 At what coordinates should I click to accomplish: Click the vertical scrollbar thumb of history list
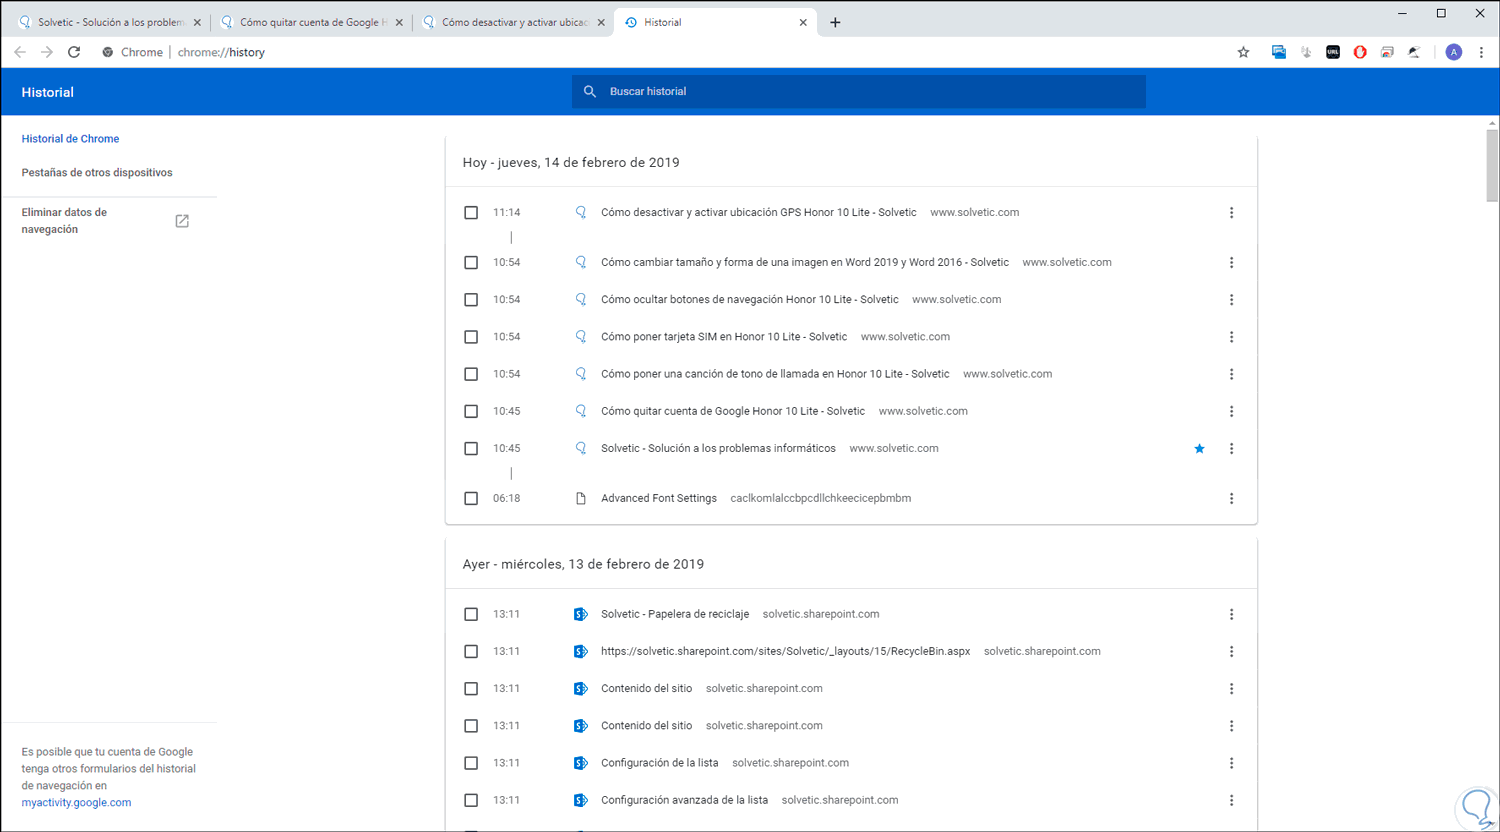click(x=1492, y=165)
